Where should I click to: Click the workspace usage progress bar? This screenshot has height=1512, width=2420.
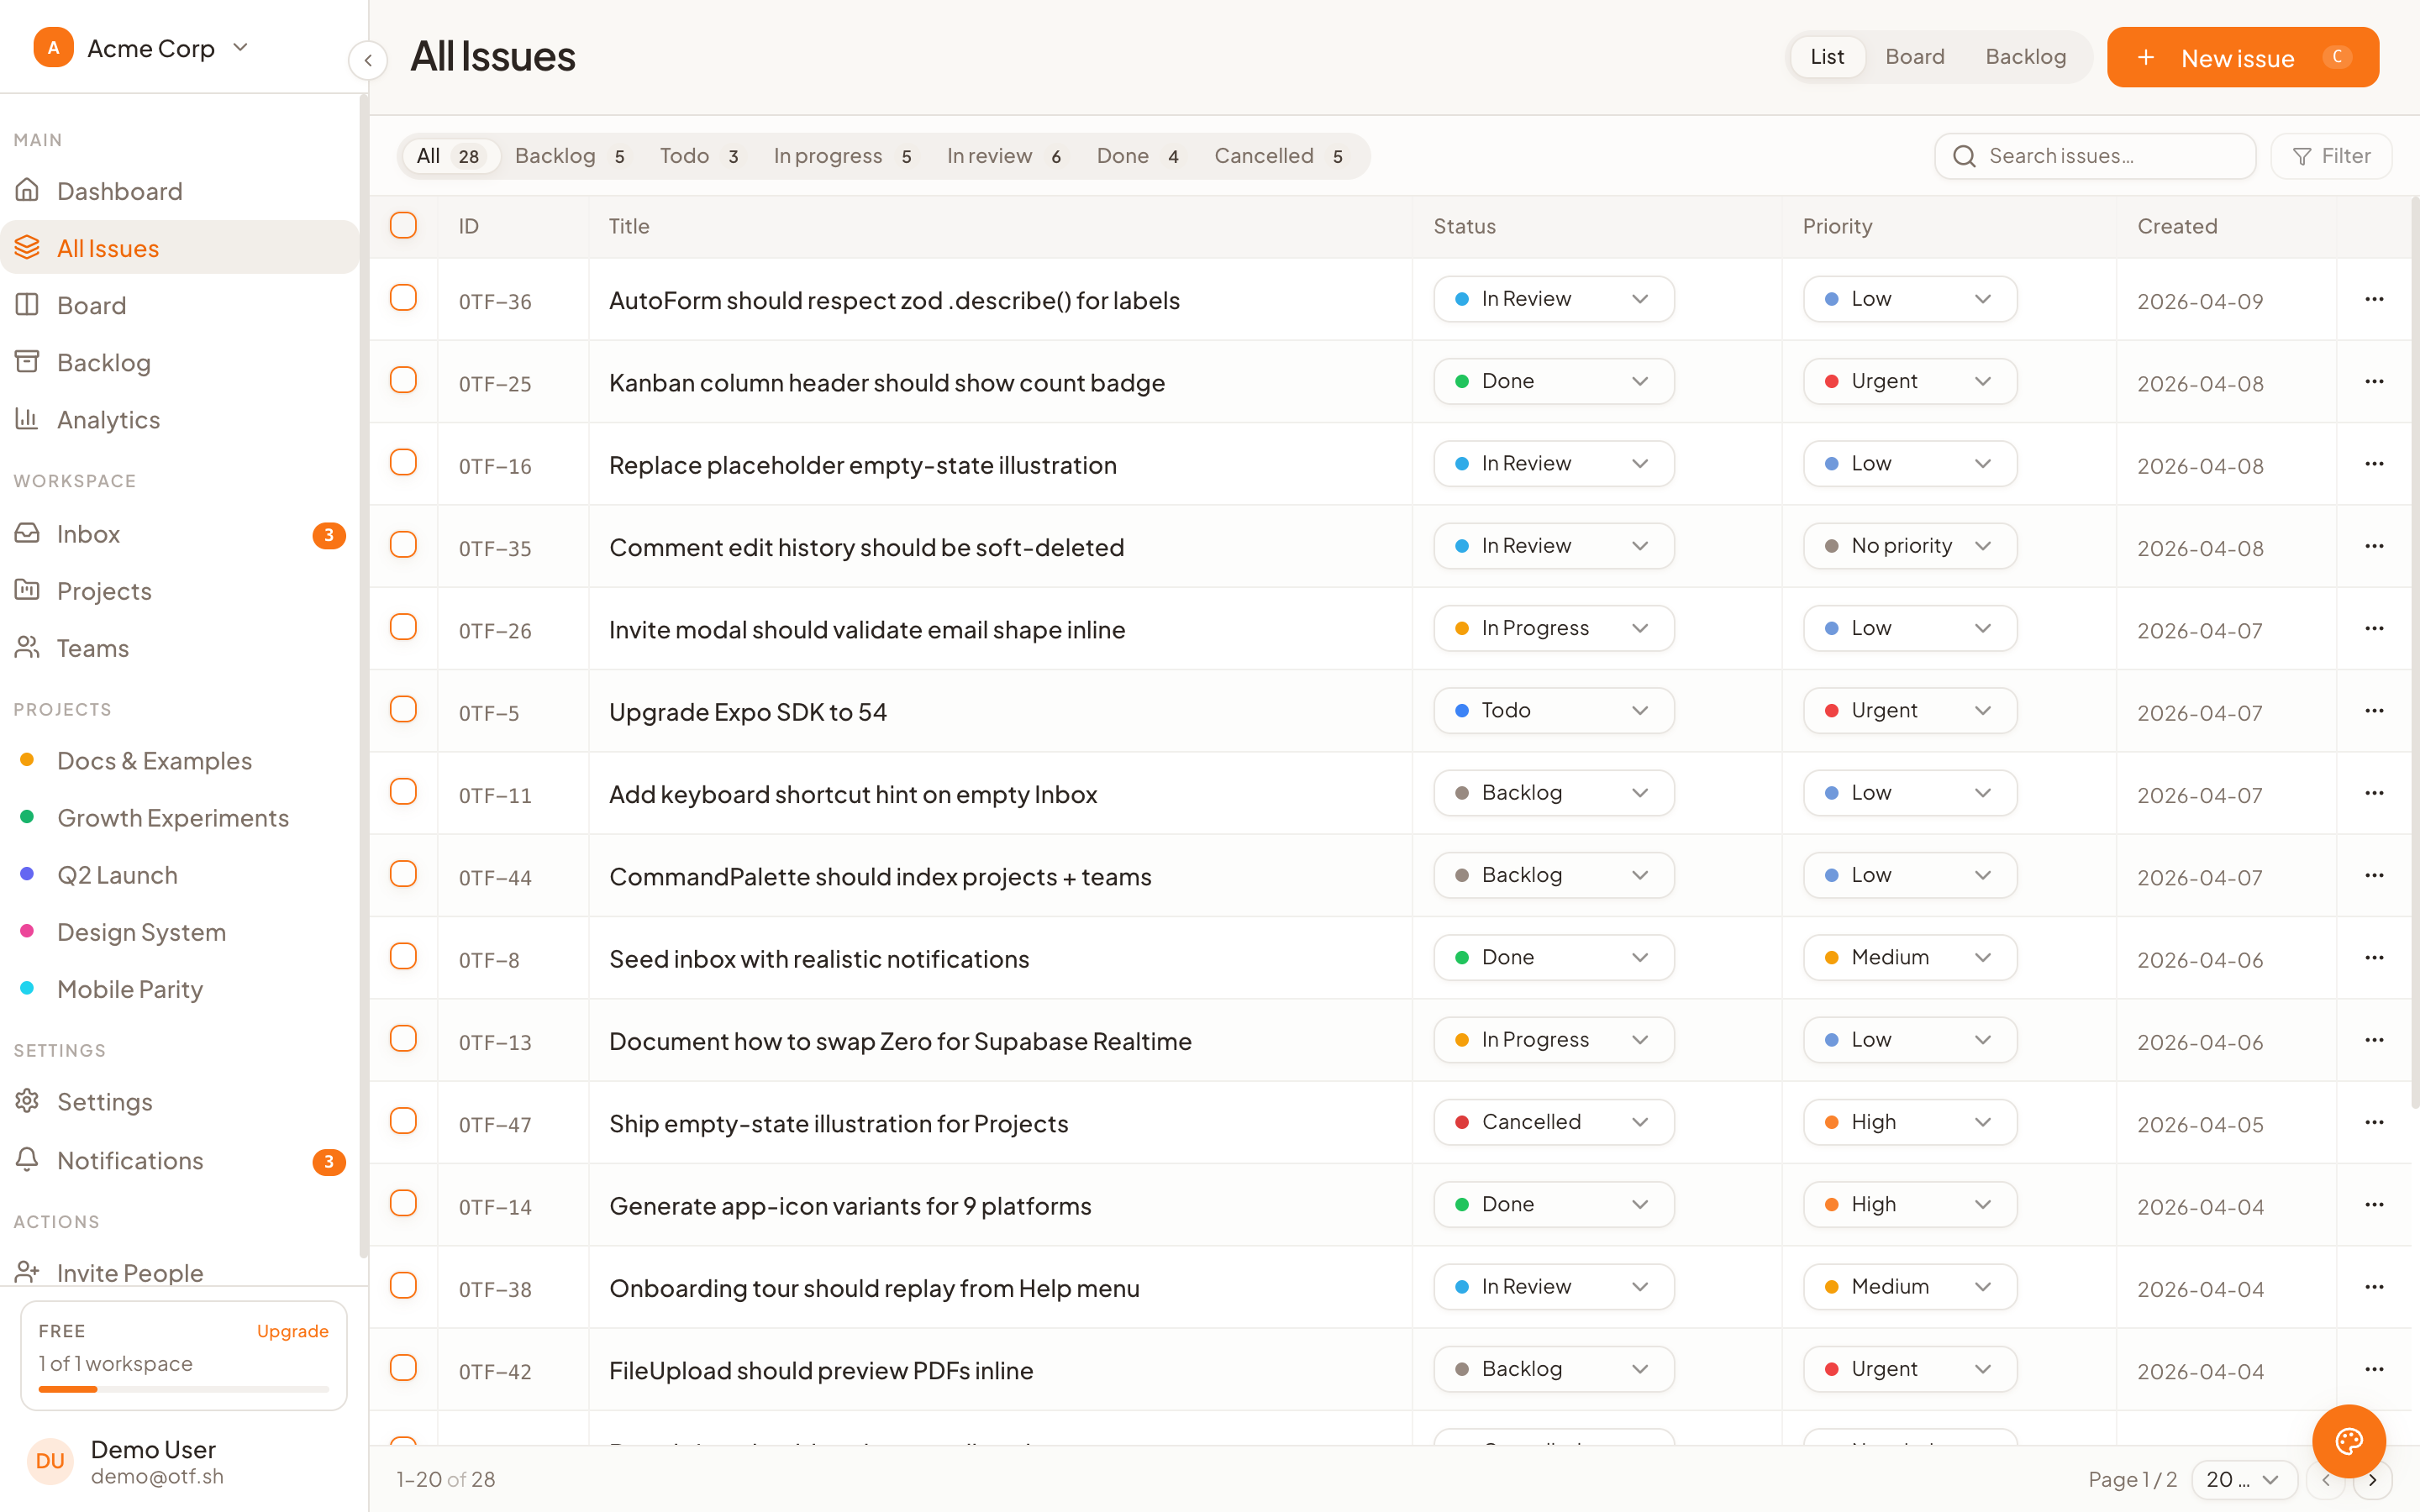[184, 1389]
